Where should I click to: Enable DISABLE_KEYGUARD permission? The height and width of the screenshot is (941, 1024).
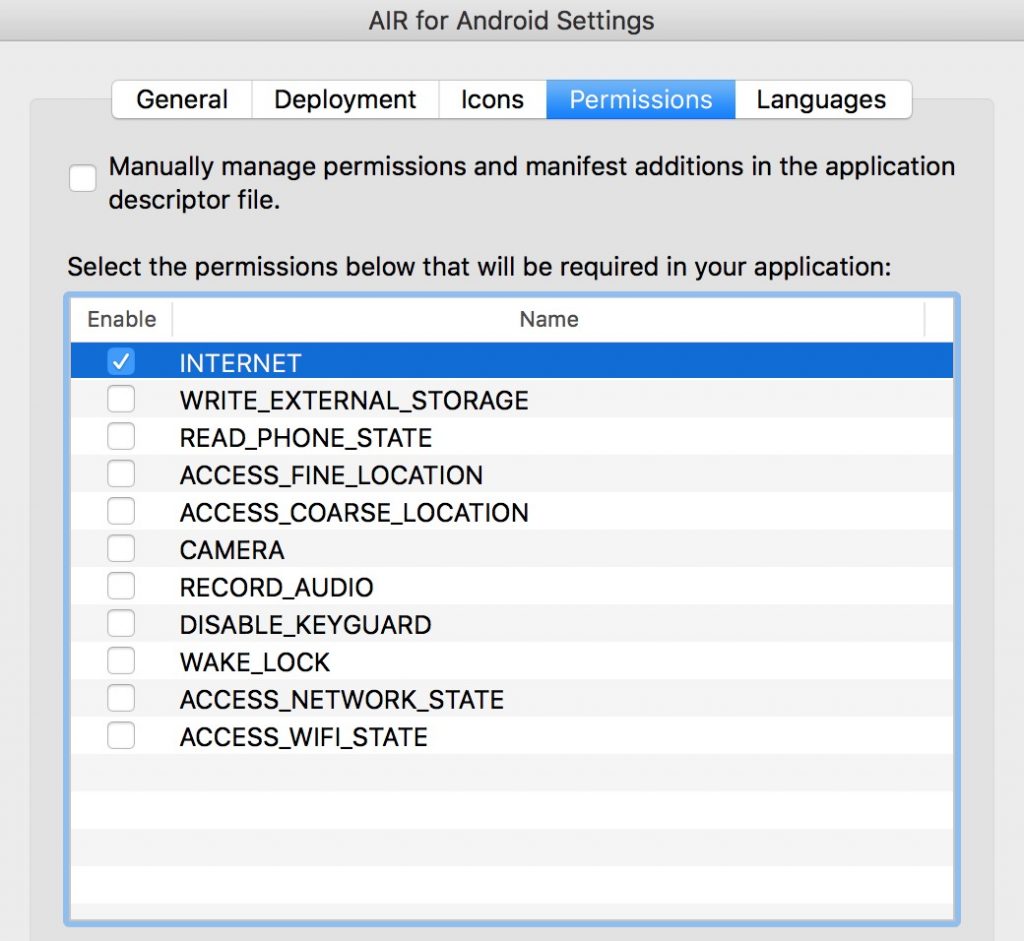point(121,623)
